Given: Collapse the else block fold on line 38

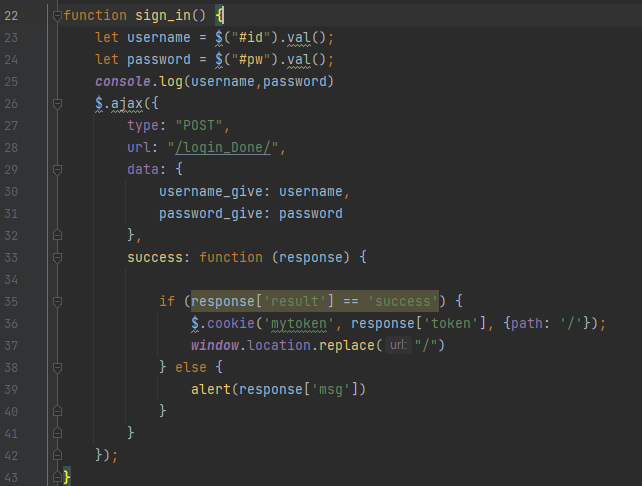Looking at the screenshot, I should (x=57, y=368).
